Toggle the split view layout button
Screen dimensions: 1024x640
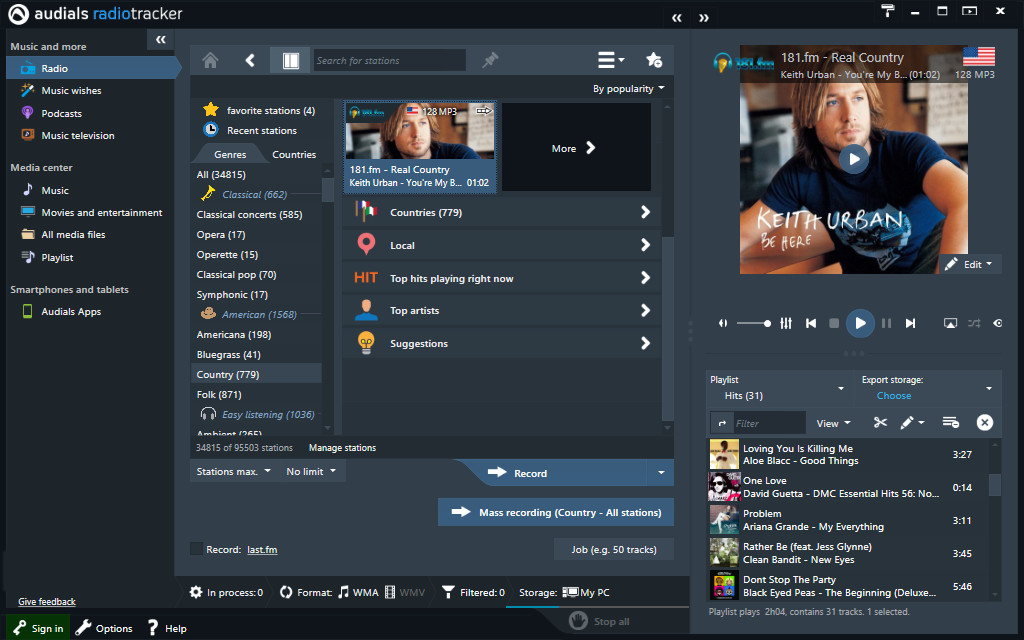tap(290, 60)
